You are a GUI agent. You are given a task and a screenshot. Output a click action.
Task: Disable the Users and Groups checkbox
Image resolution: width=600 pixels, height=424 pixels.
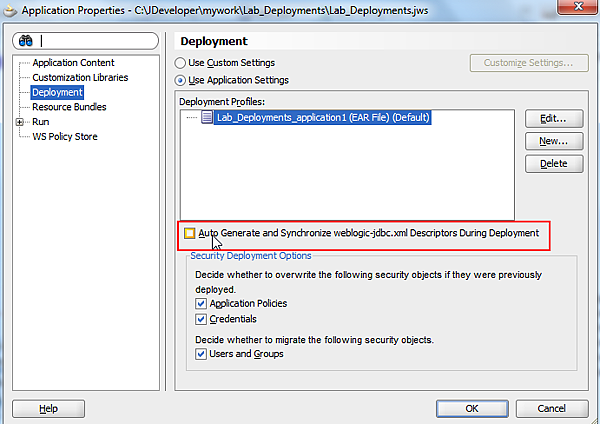tap(202, 354)
